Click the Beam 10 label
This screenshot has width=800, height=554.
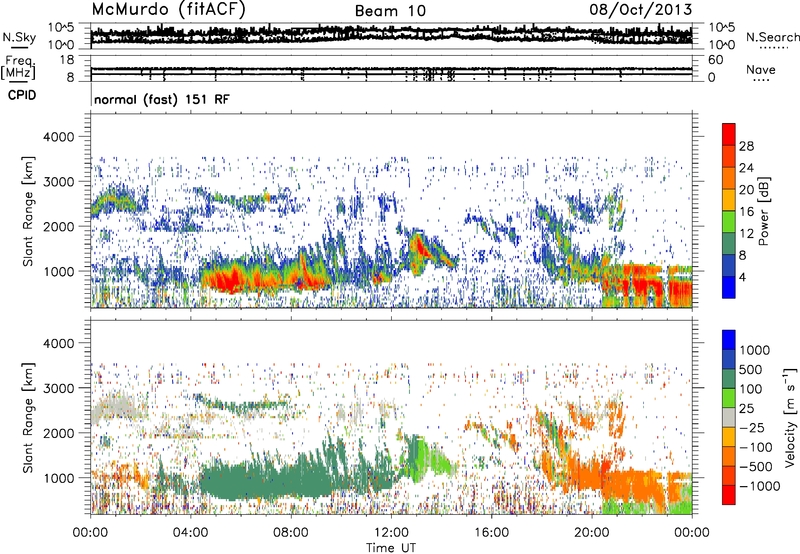pyautogui.click(x=390, y=11)
